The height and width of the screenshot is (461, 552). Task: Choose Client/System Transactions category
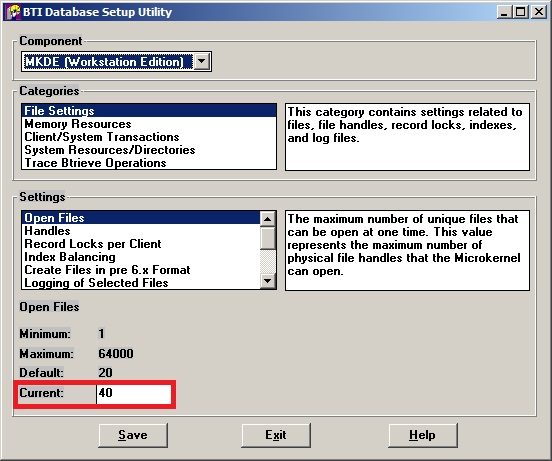pos(149,137)
